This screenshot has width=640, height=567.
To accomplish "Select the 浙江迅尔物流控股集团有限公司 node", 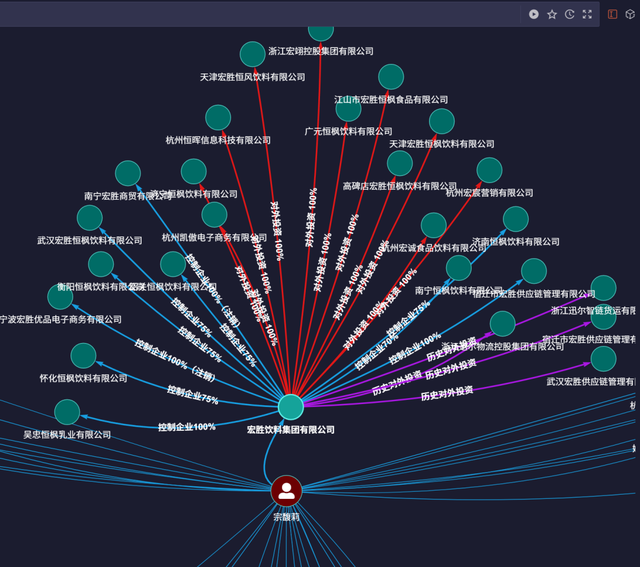I will pos(502,324).
